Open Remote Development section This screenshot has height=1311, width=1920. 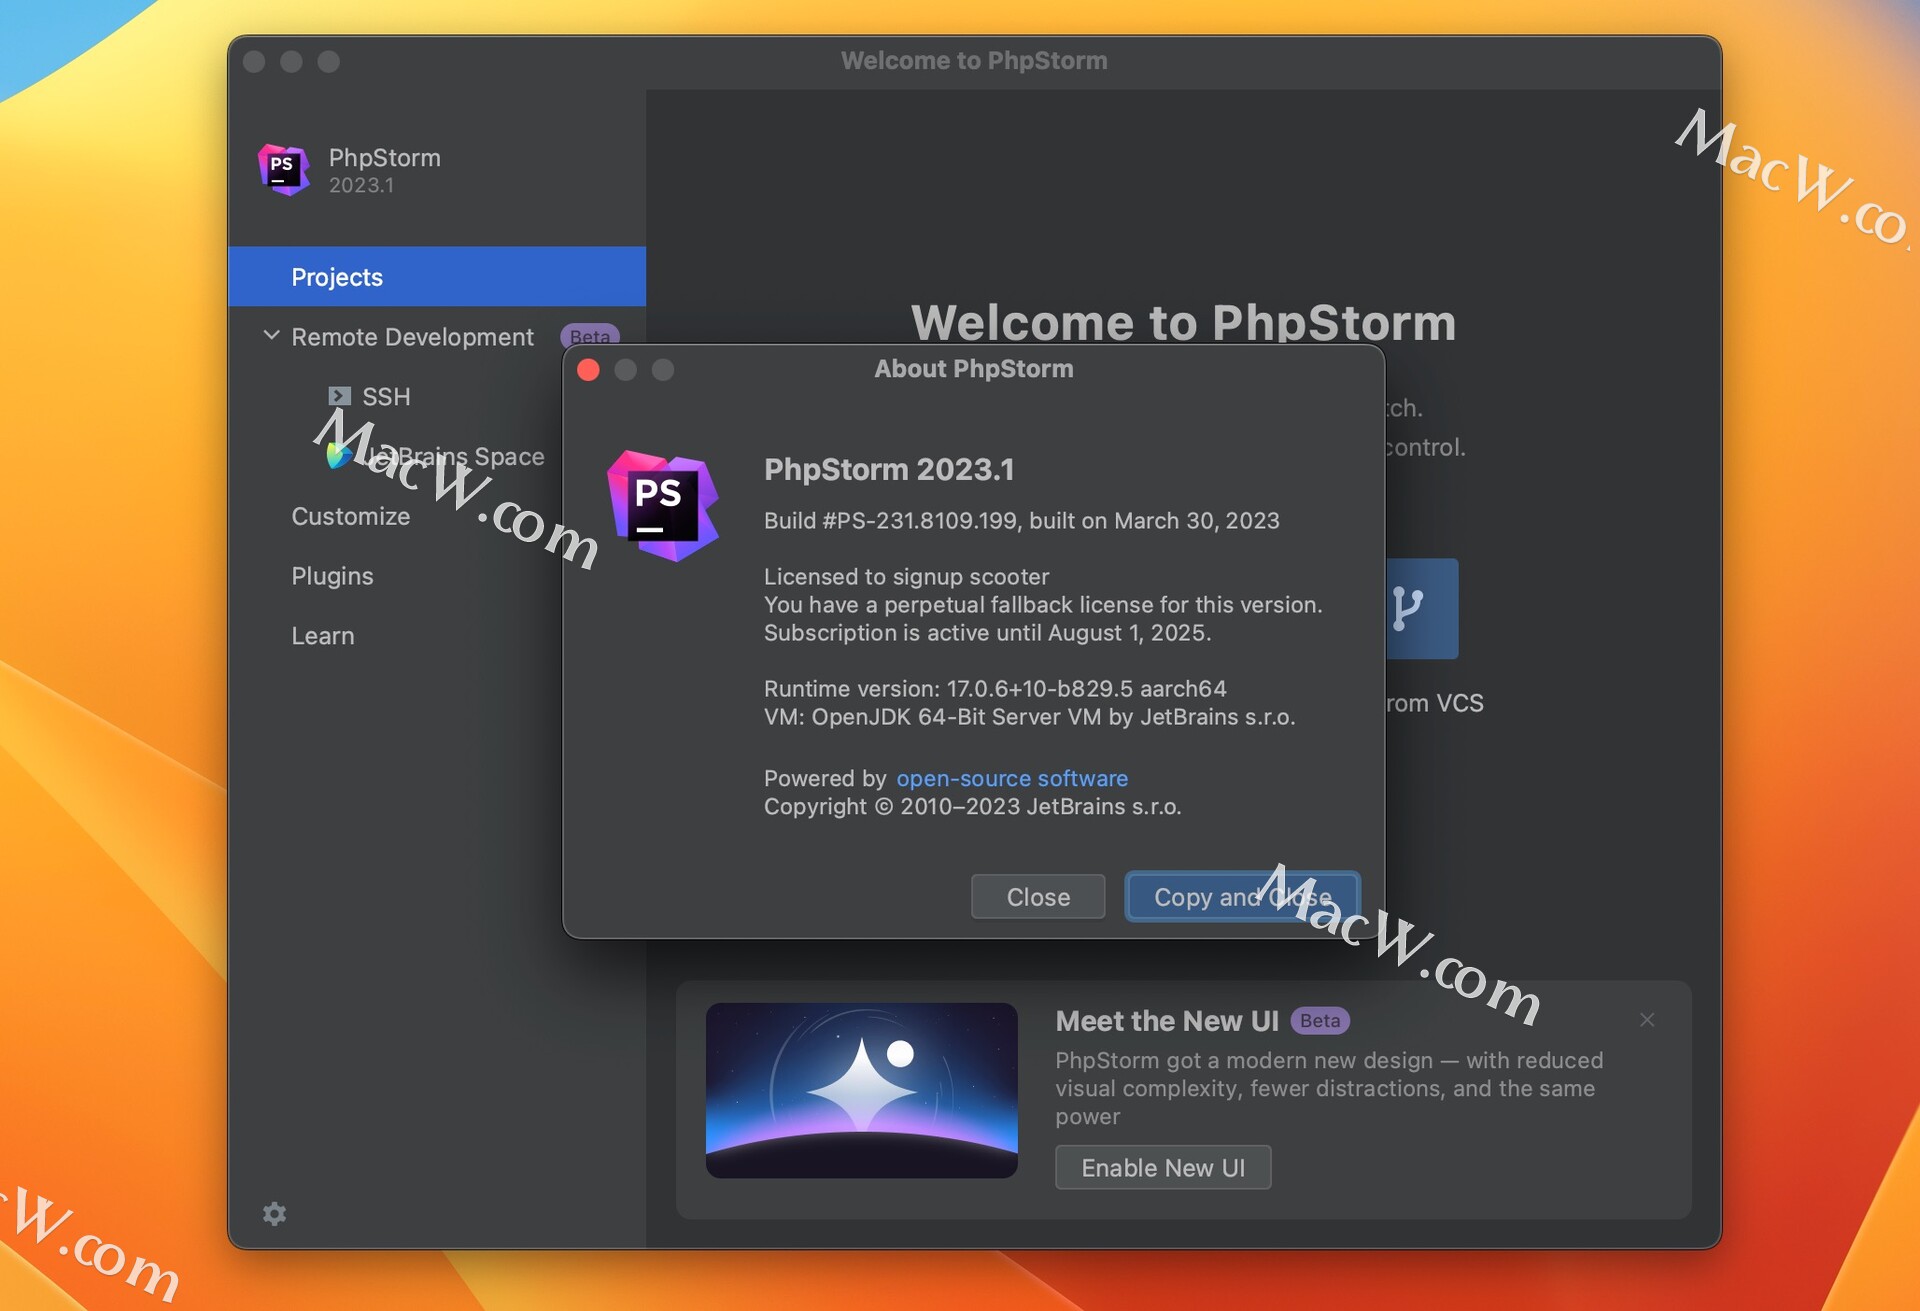(x=412, y=337)
